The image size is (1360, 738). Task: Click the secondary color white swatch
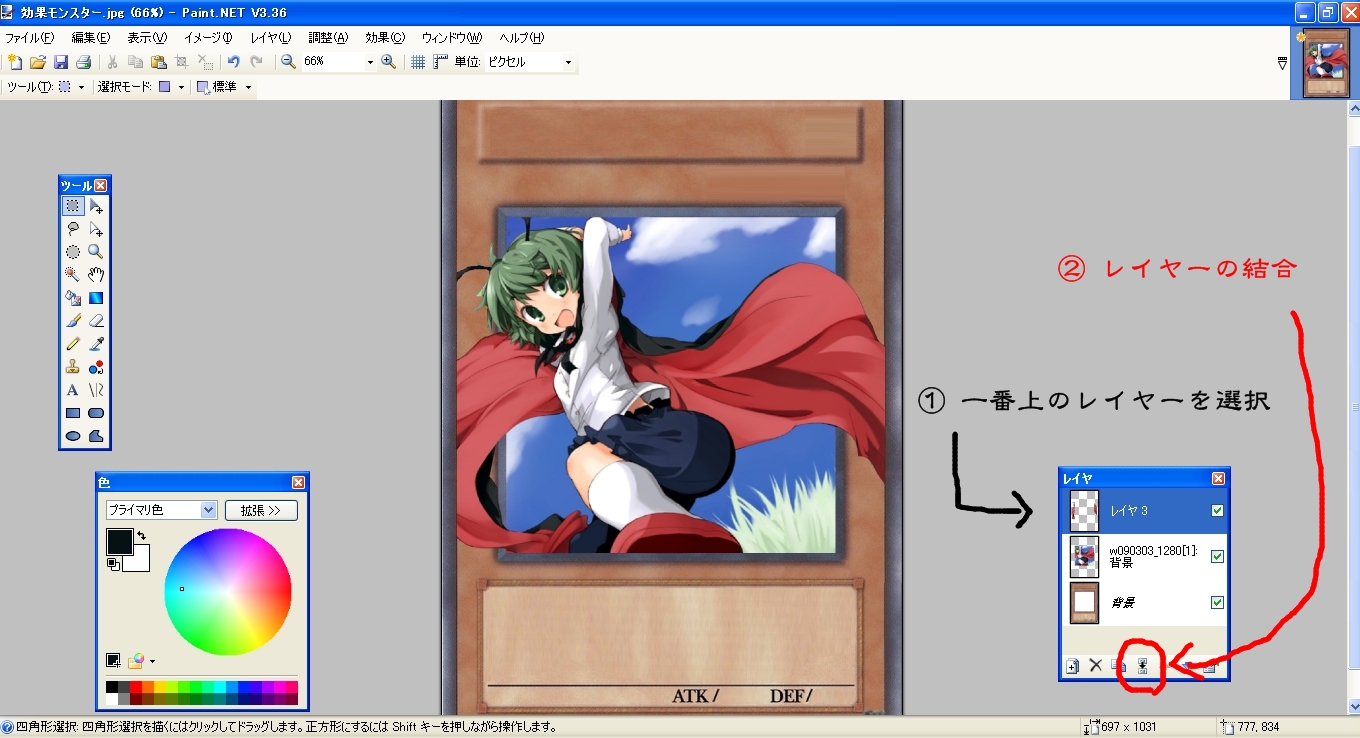(140, 562)
